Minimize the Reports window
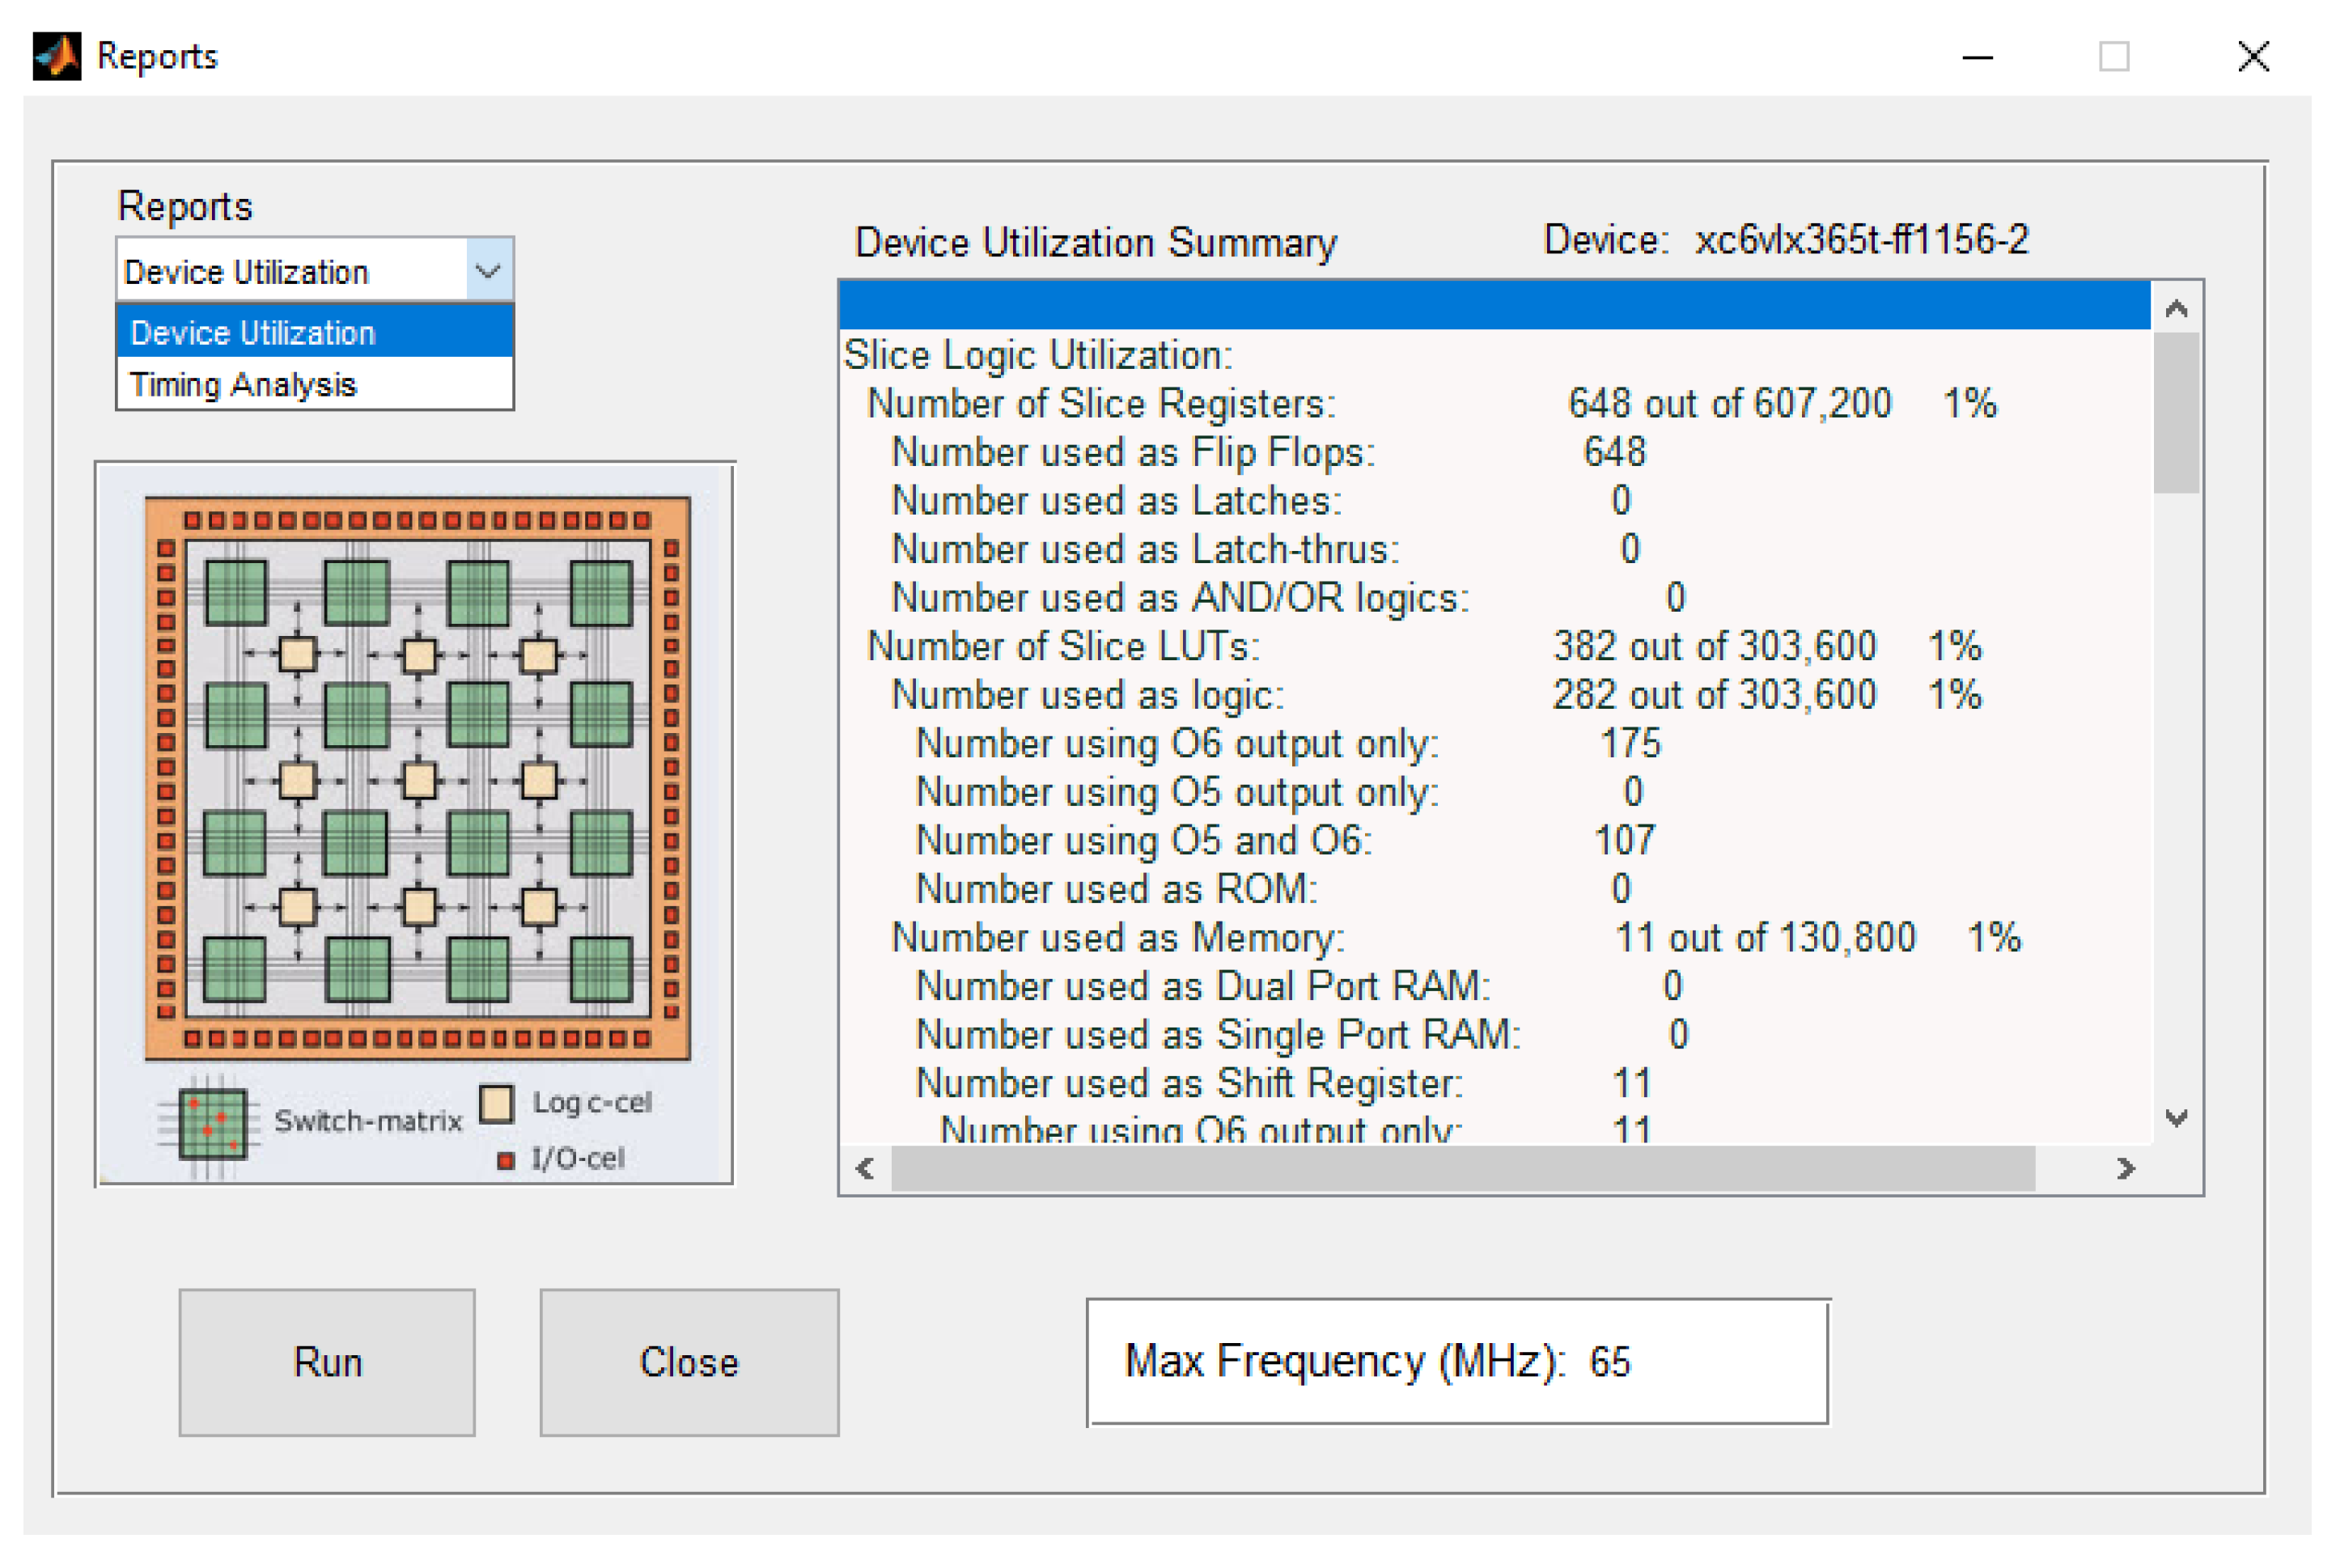 pyautogui.click(x=1977, y=57)
